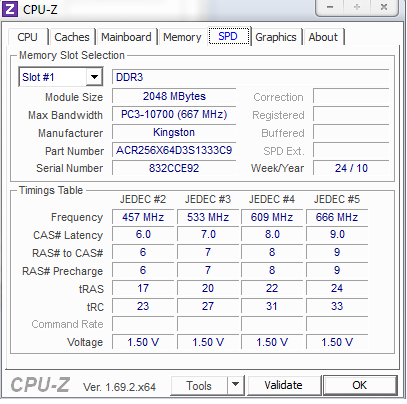Screen dimensions: 407x404
Task: Click the tRC value 33
Action: pos(337,306)
